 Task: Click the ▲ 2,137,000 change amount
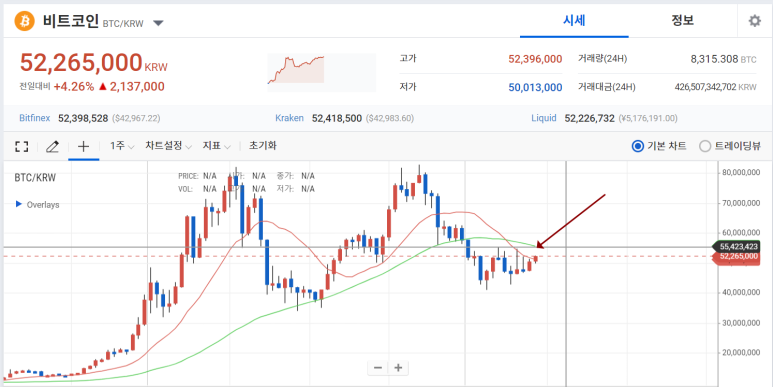coord(131,87)
